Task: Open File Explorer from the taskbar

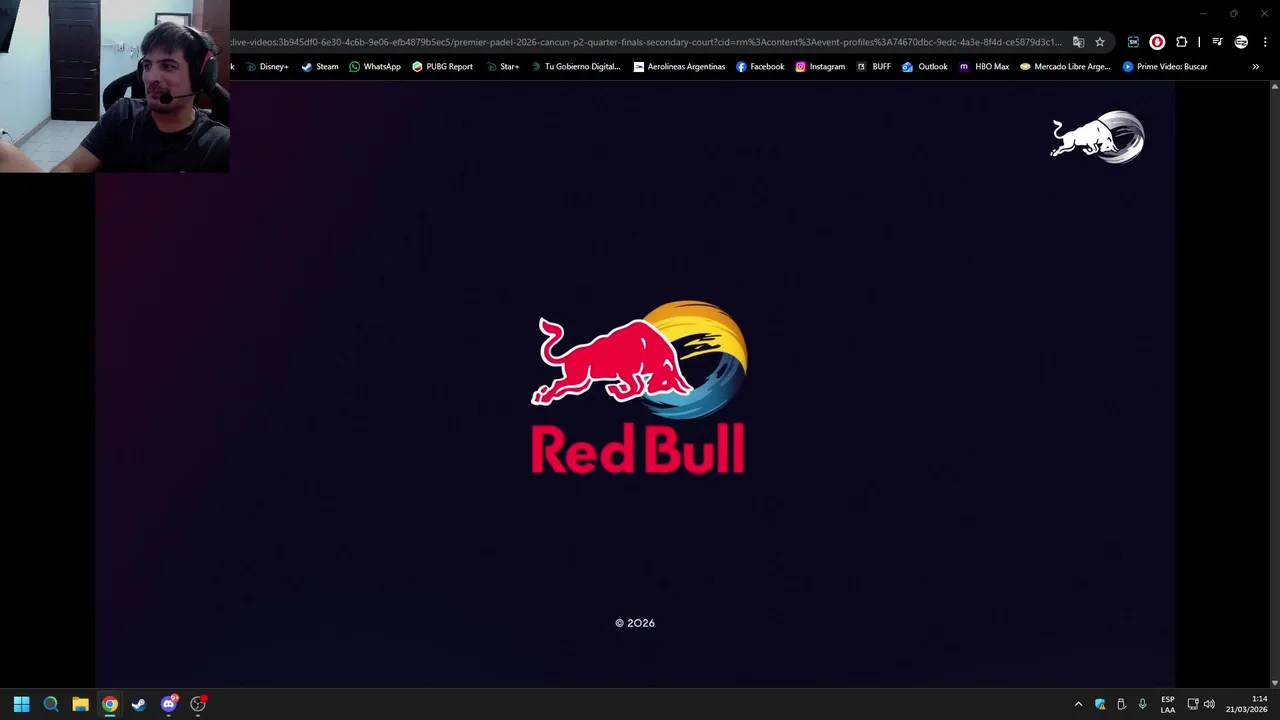Action: [80, 704]
